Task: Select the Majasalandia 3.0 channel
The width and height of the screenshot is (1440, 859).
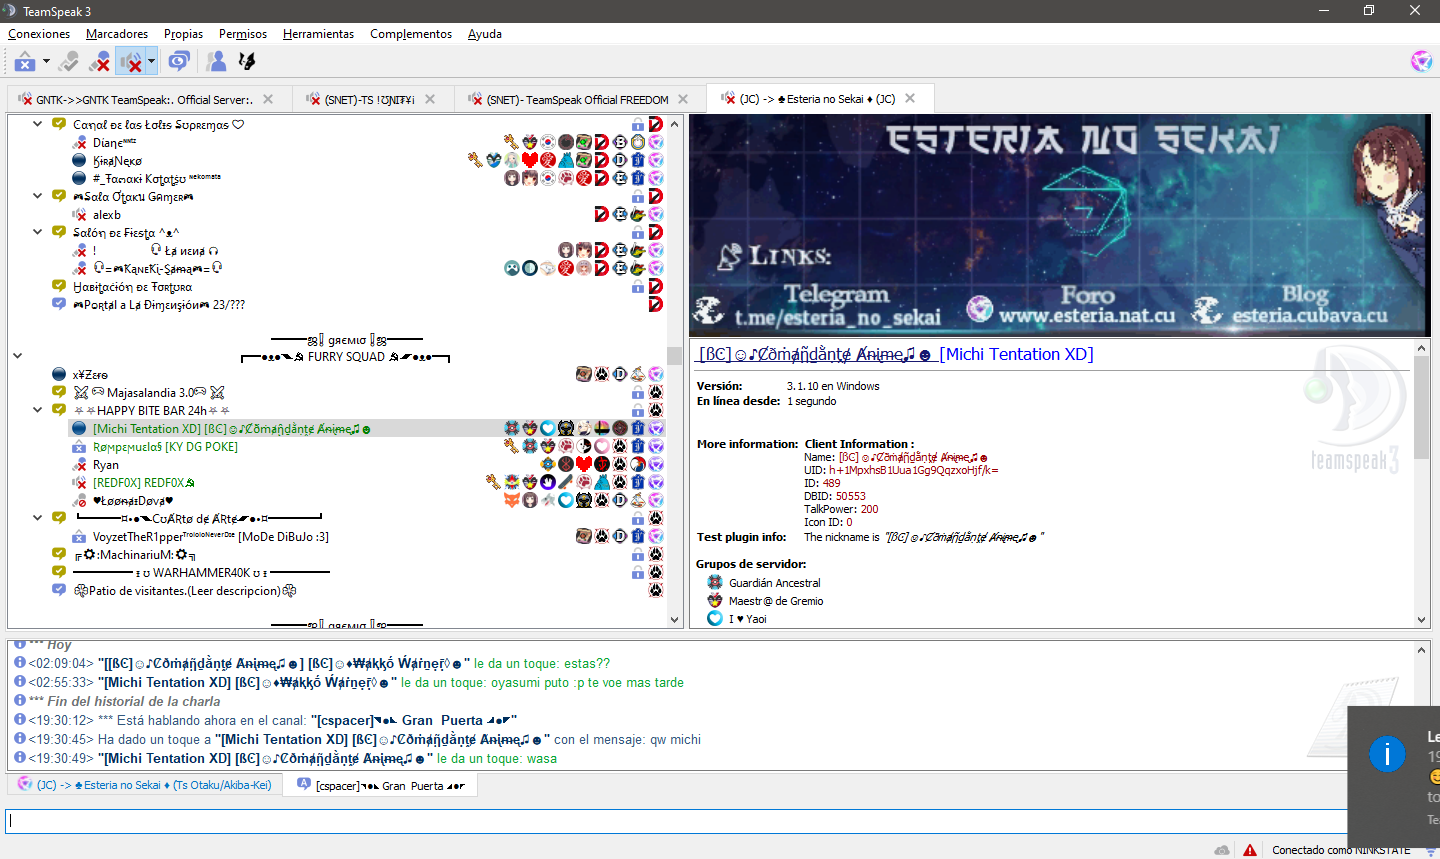Action: point(147,393)
